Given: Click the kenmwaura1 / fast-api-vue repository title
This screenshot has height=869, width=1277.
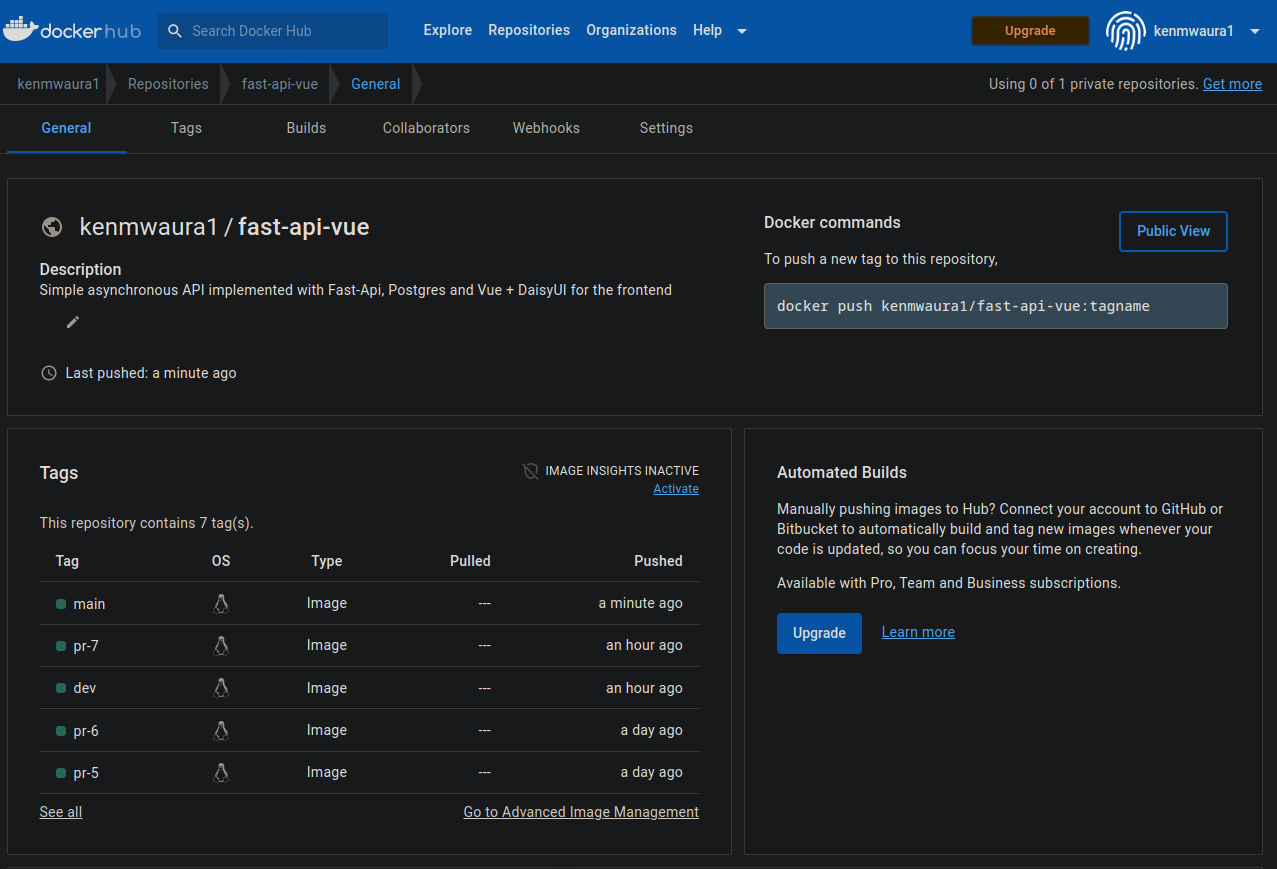Looking at the screenshot, I should [224, 227].
